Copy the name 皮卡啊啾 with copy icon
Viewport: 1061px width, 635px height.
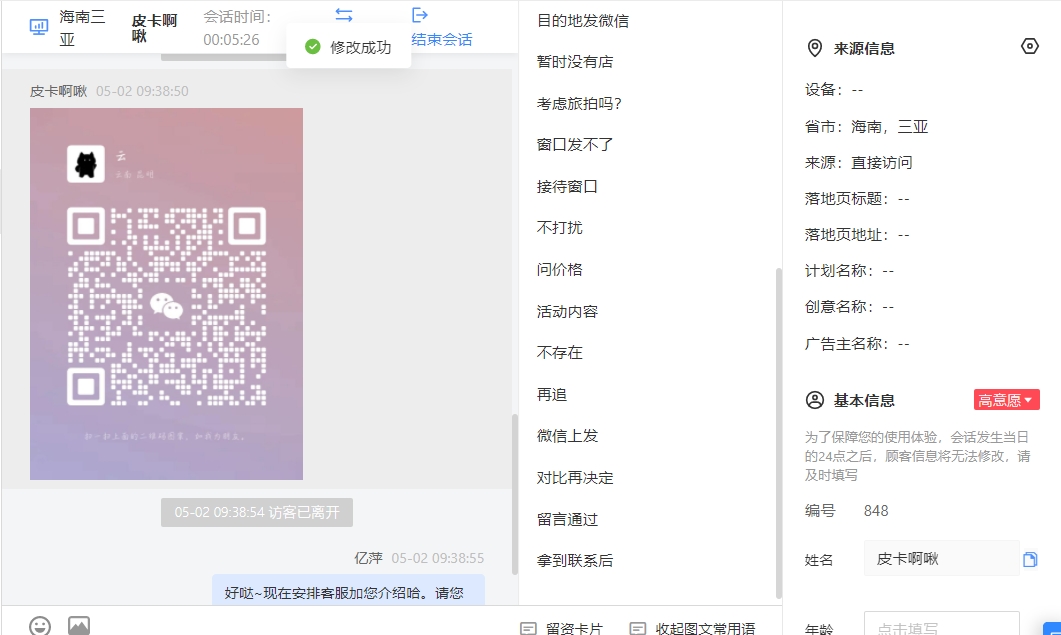[1030, 559]
